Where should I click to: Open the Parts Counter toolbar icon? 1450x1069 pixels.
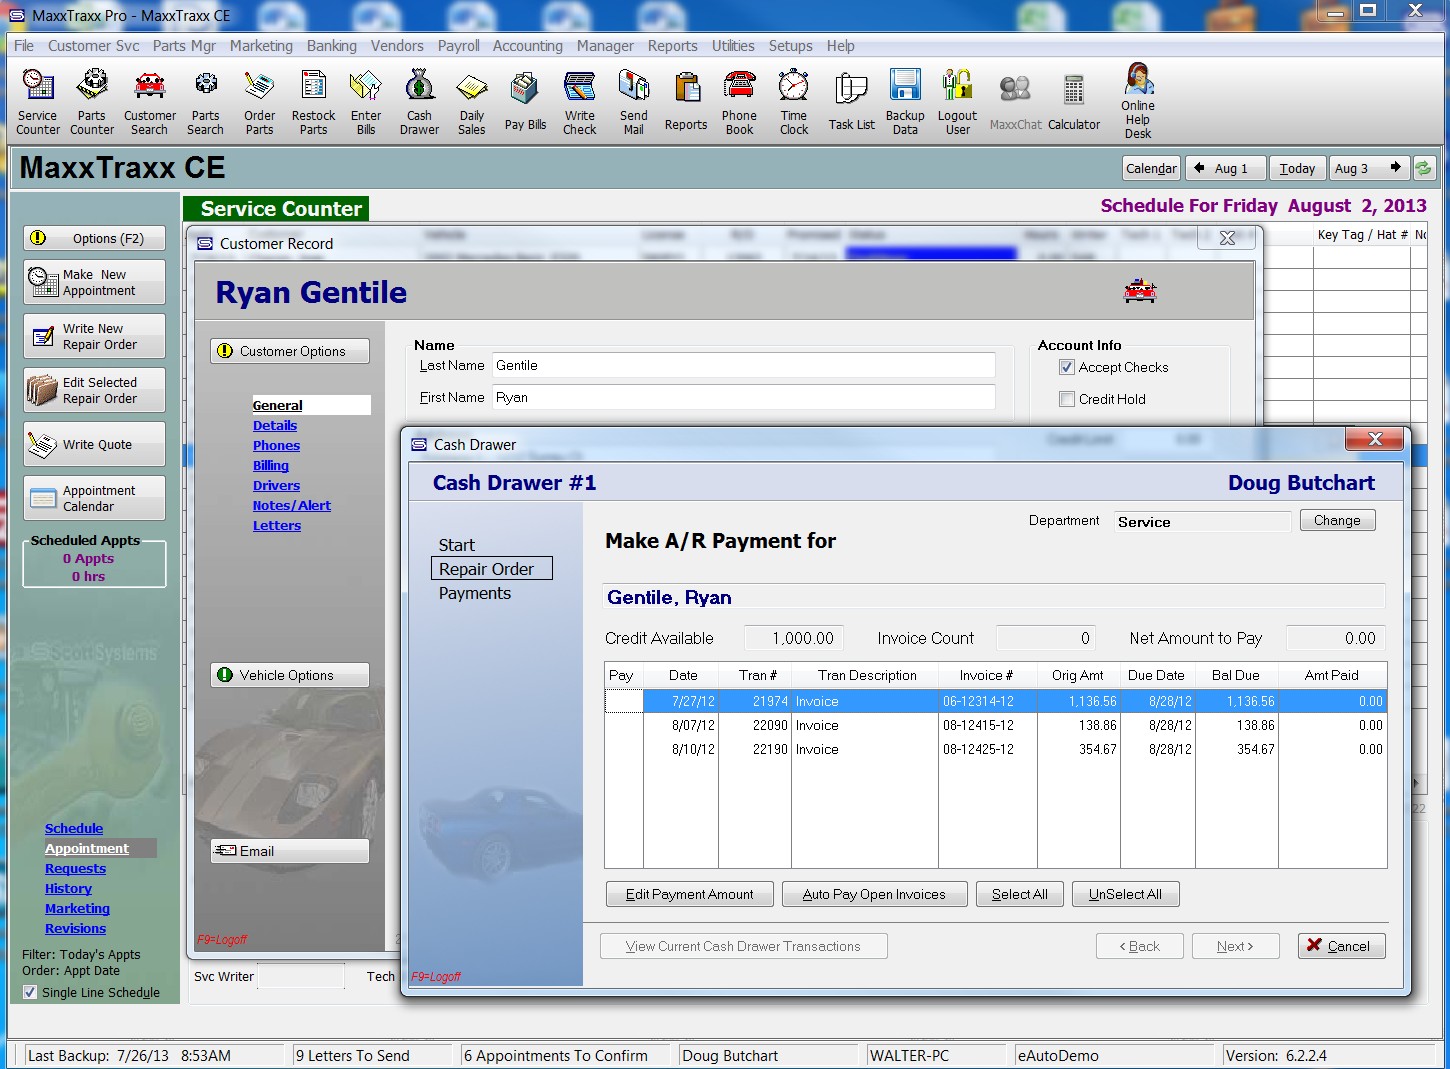(92, 102)
